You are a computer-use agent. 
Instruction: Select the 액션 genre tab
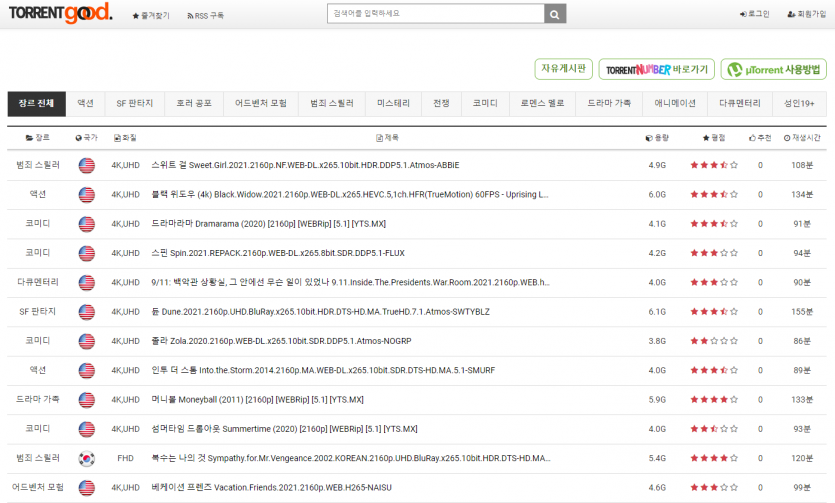click(x=86, y=103)
